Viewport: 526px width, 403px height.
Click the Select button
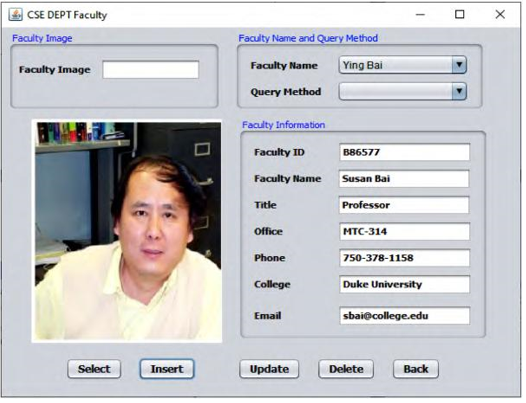coord(94,369)
